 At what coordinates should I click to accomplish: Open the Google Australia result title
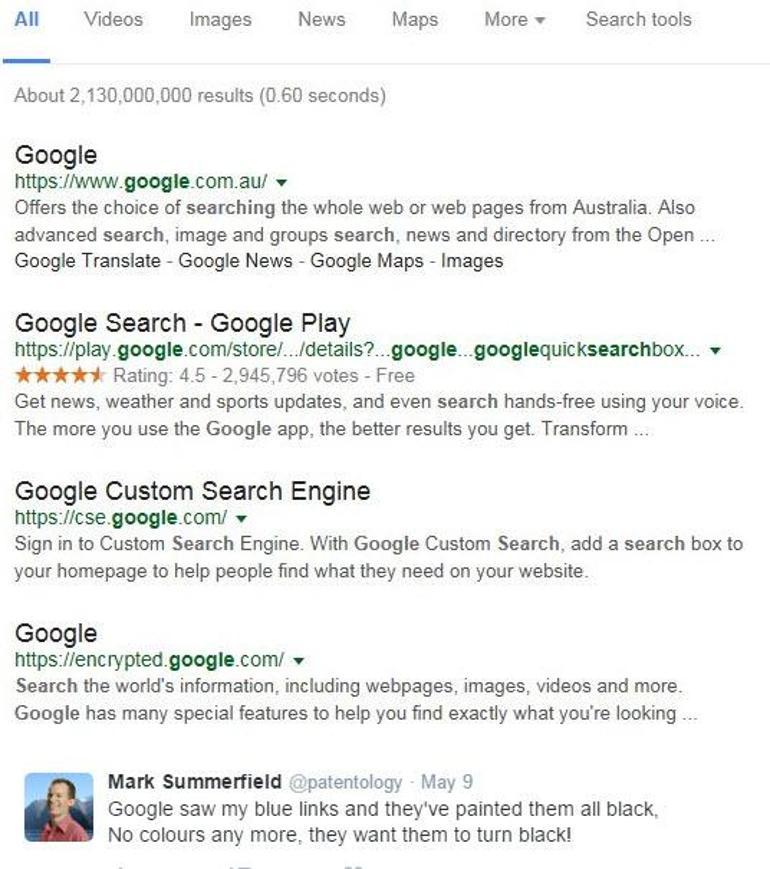56,155
